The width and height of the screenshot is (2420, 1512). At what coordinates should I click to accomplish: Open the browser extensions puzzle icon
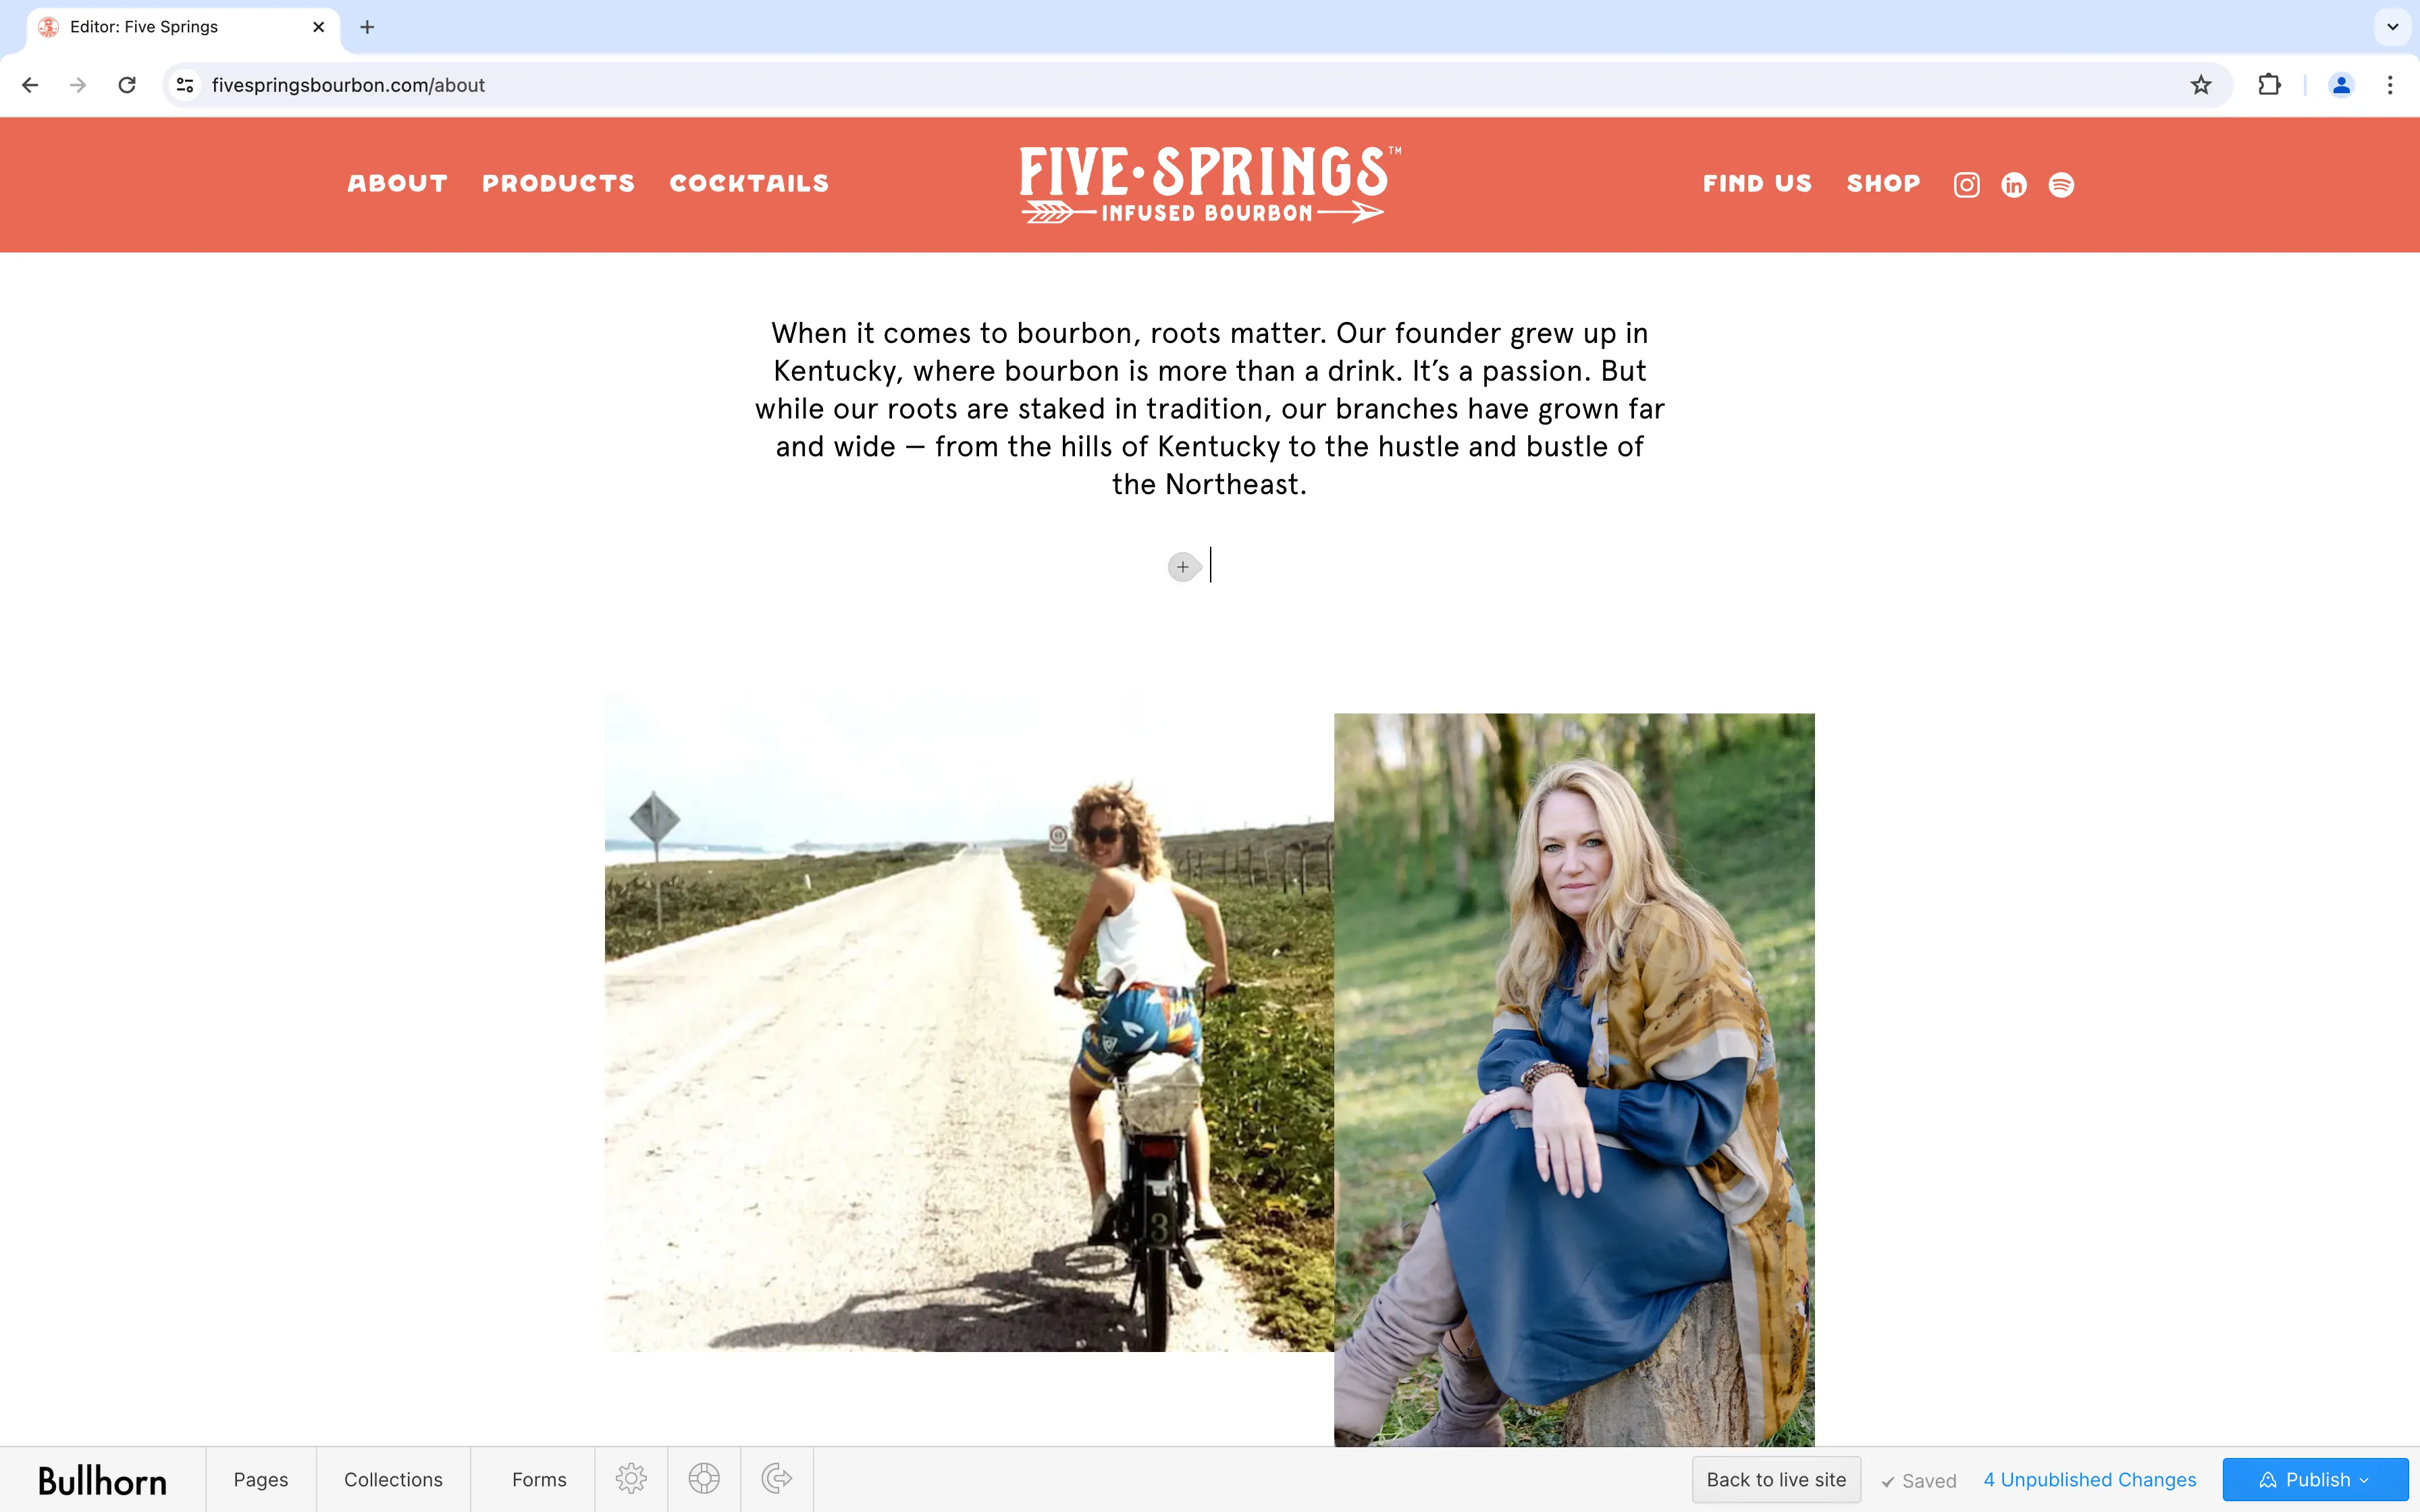pyautogui.click(x=2269, y=85)
